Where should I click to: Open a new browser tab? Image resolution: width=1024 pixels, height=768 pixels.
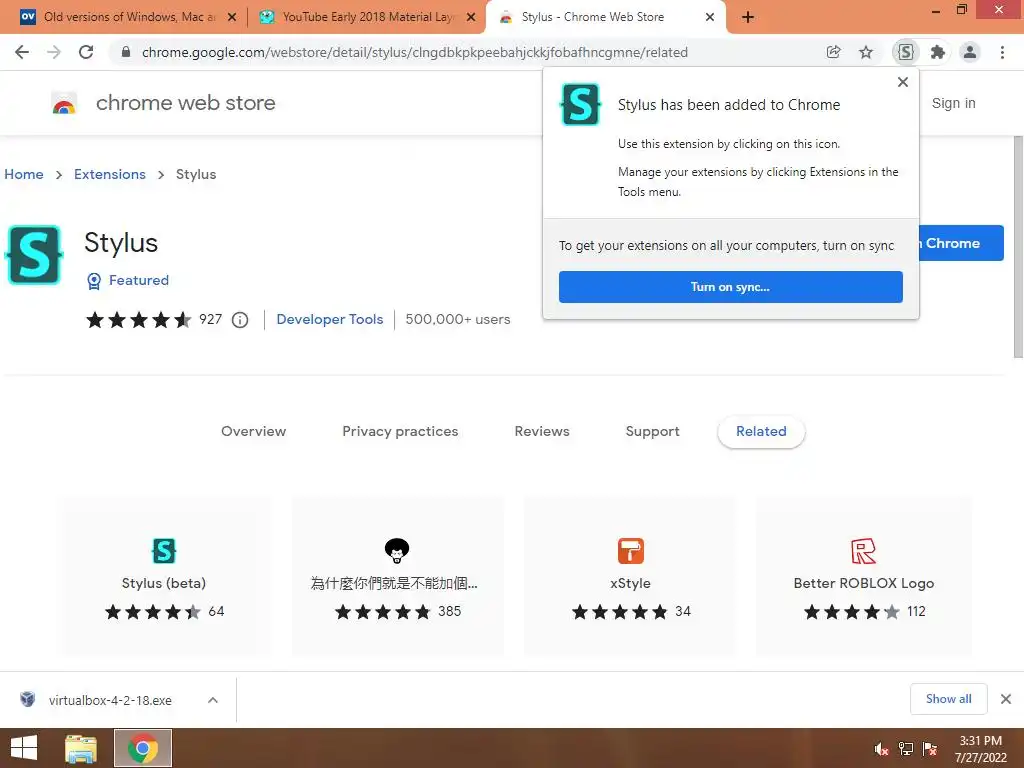click(x=748, y=18)
